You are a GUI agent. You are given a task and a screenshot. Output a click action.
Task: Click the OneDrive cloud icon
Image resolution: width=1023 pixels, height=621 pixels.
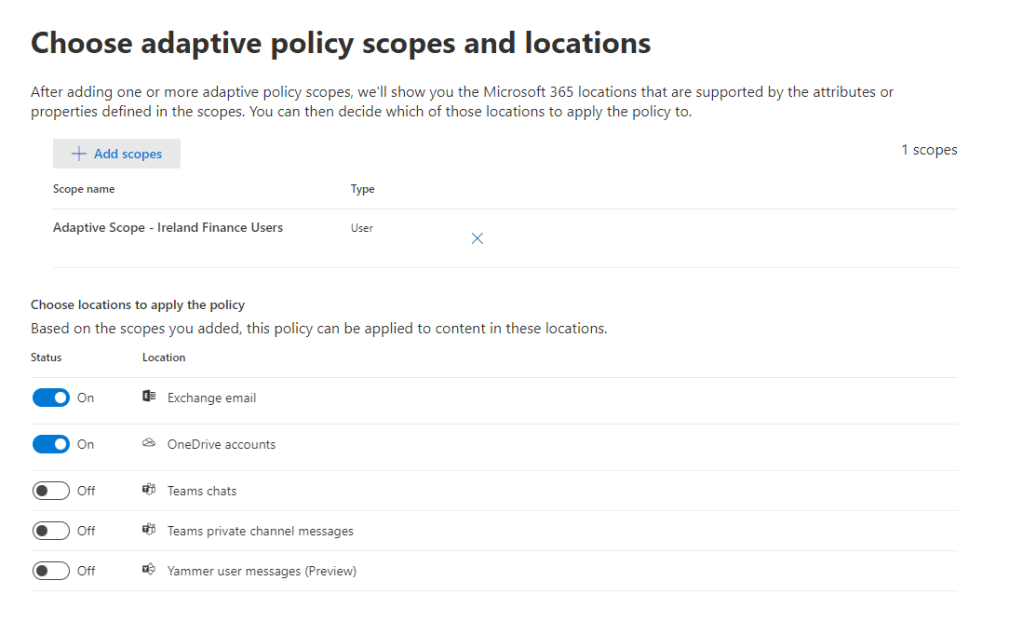click(x=149, y=444)
